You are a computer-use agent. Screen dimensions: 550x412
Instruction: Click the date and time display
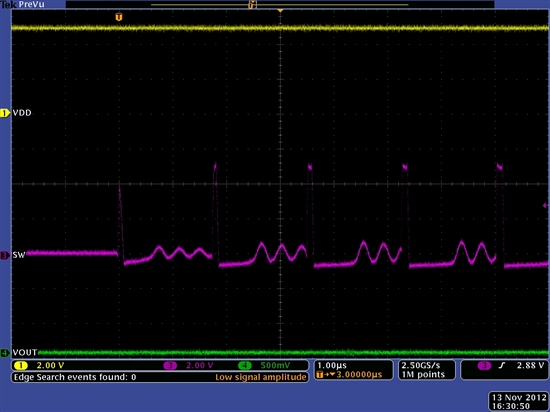pos(519,402)
